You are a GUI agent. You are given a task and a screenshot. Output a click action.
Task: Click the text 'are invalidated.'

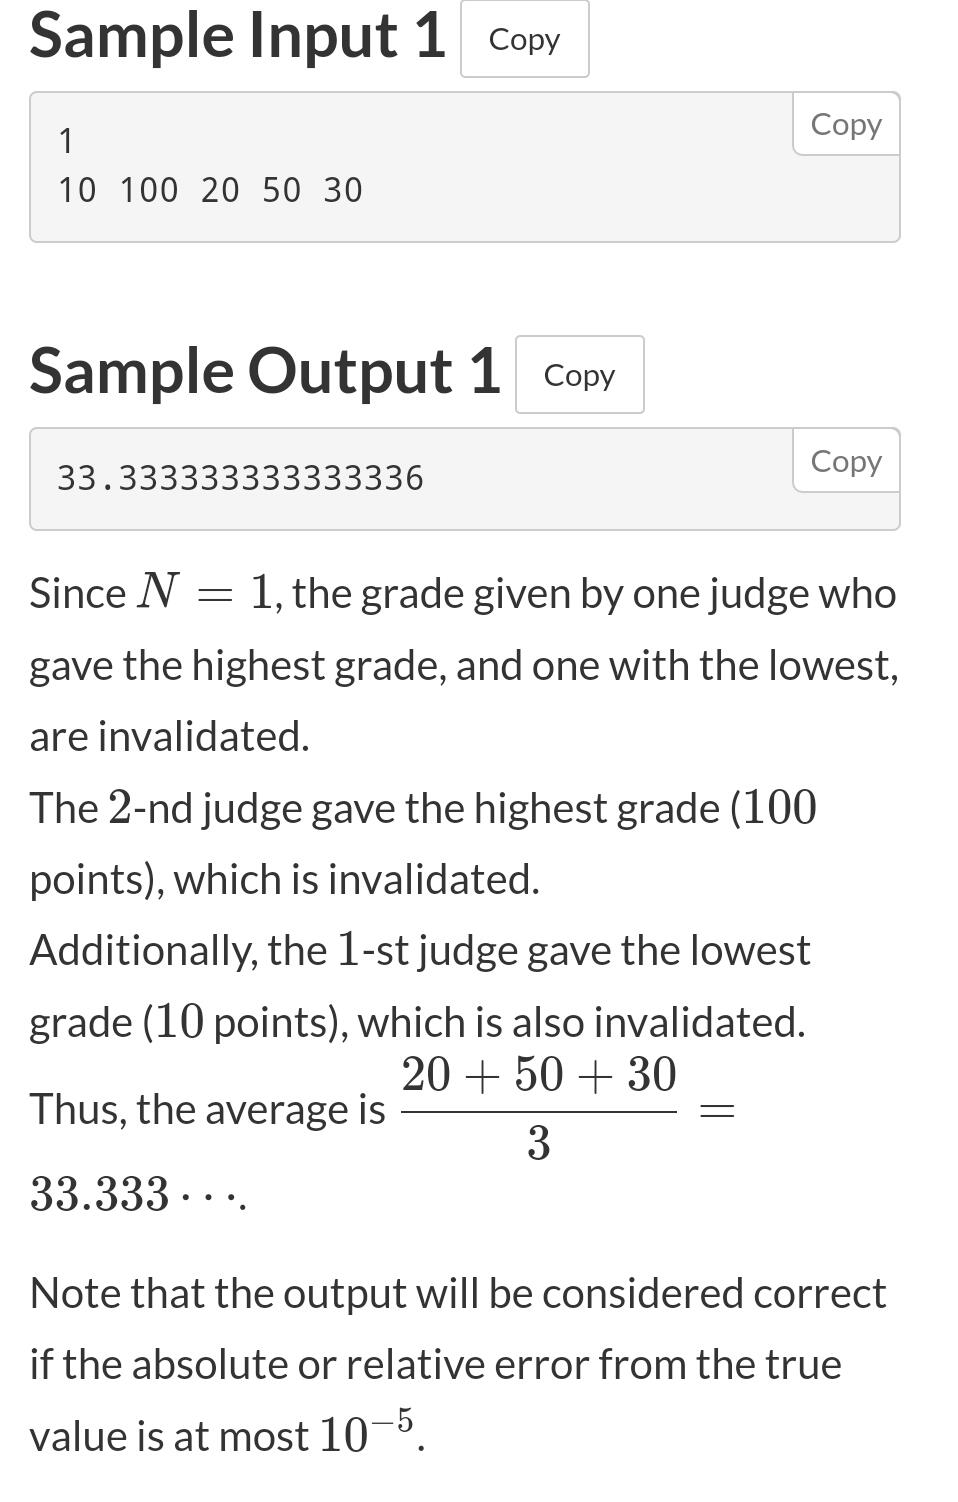pos(169,737)
